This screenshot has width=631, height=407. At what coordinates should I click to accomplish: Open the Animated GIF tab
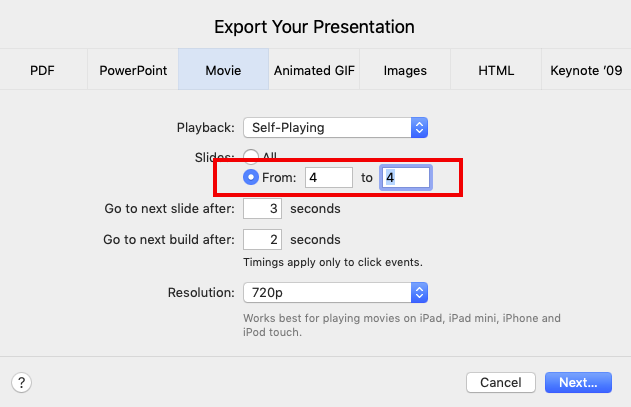pyautogui.click(x=313, y=71)
